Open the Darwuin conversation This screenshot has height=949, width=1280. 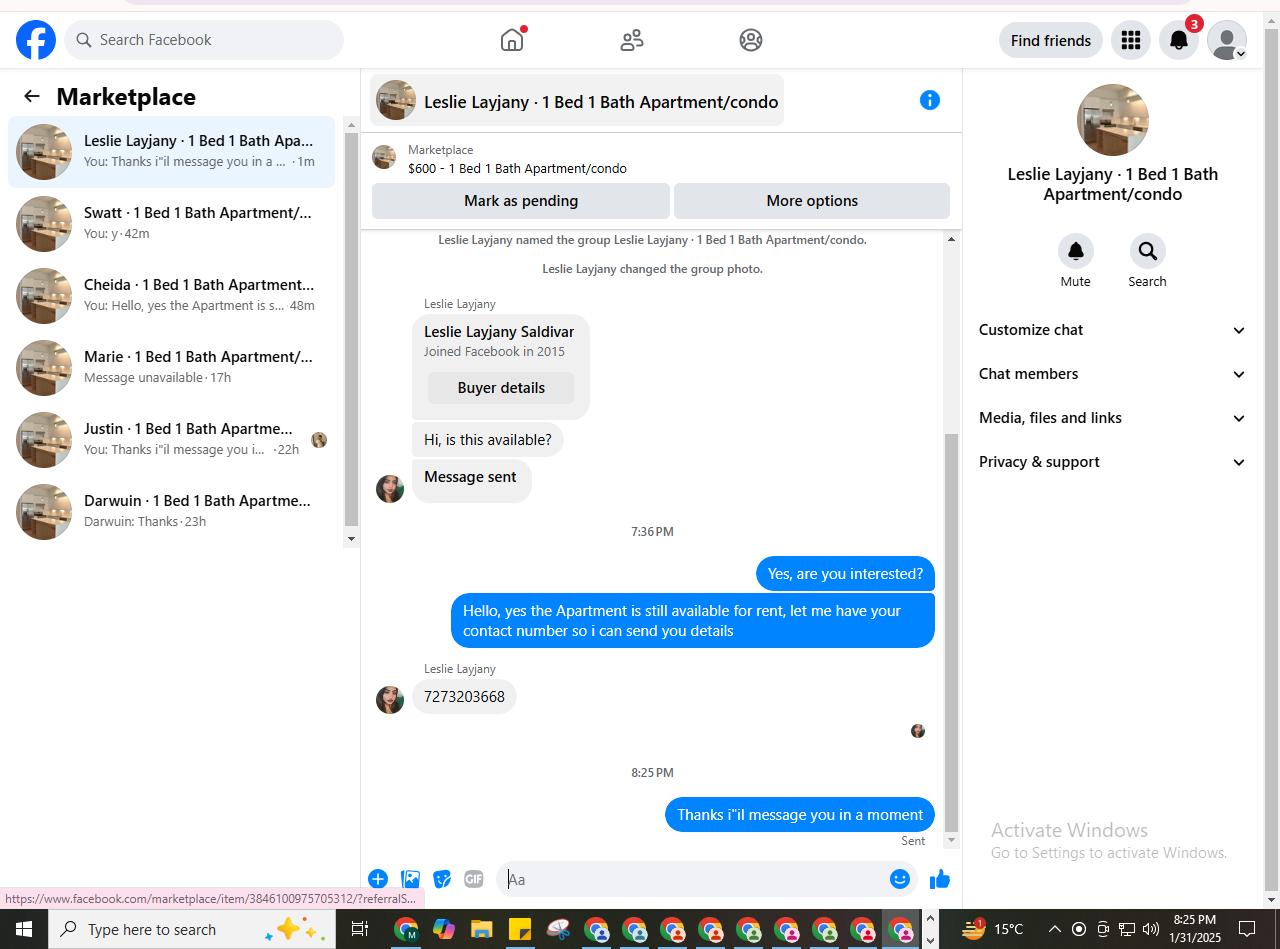coord(172,512)
